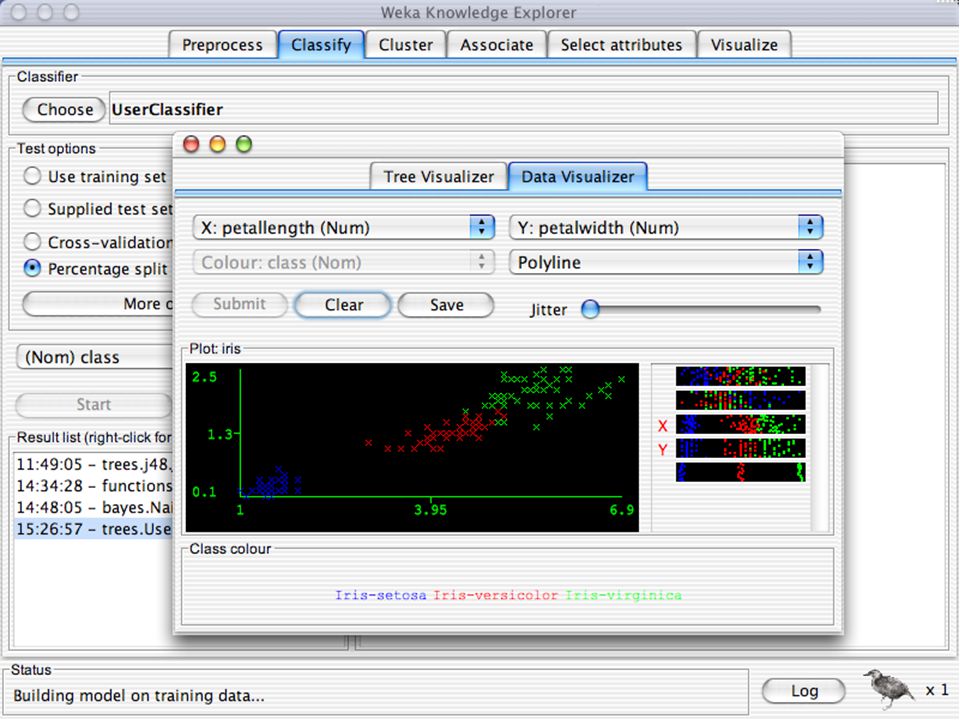This screenshot has height=720, width=960.
Task: Select the 15:26:57 trees.User result entry
Action: click(x=94, y=529)
